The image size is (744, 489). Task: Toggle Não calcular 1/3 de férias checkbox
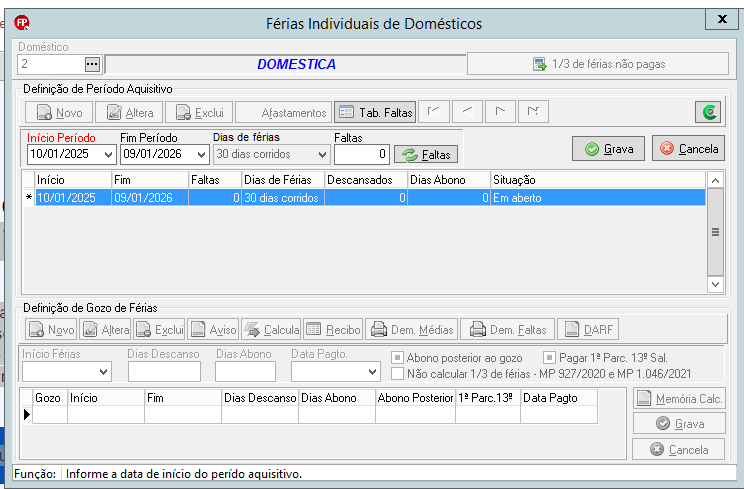tap(397, 374)
